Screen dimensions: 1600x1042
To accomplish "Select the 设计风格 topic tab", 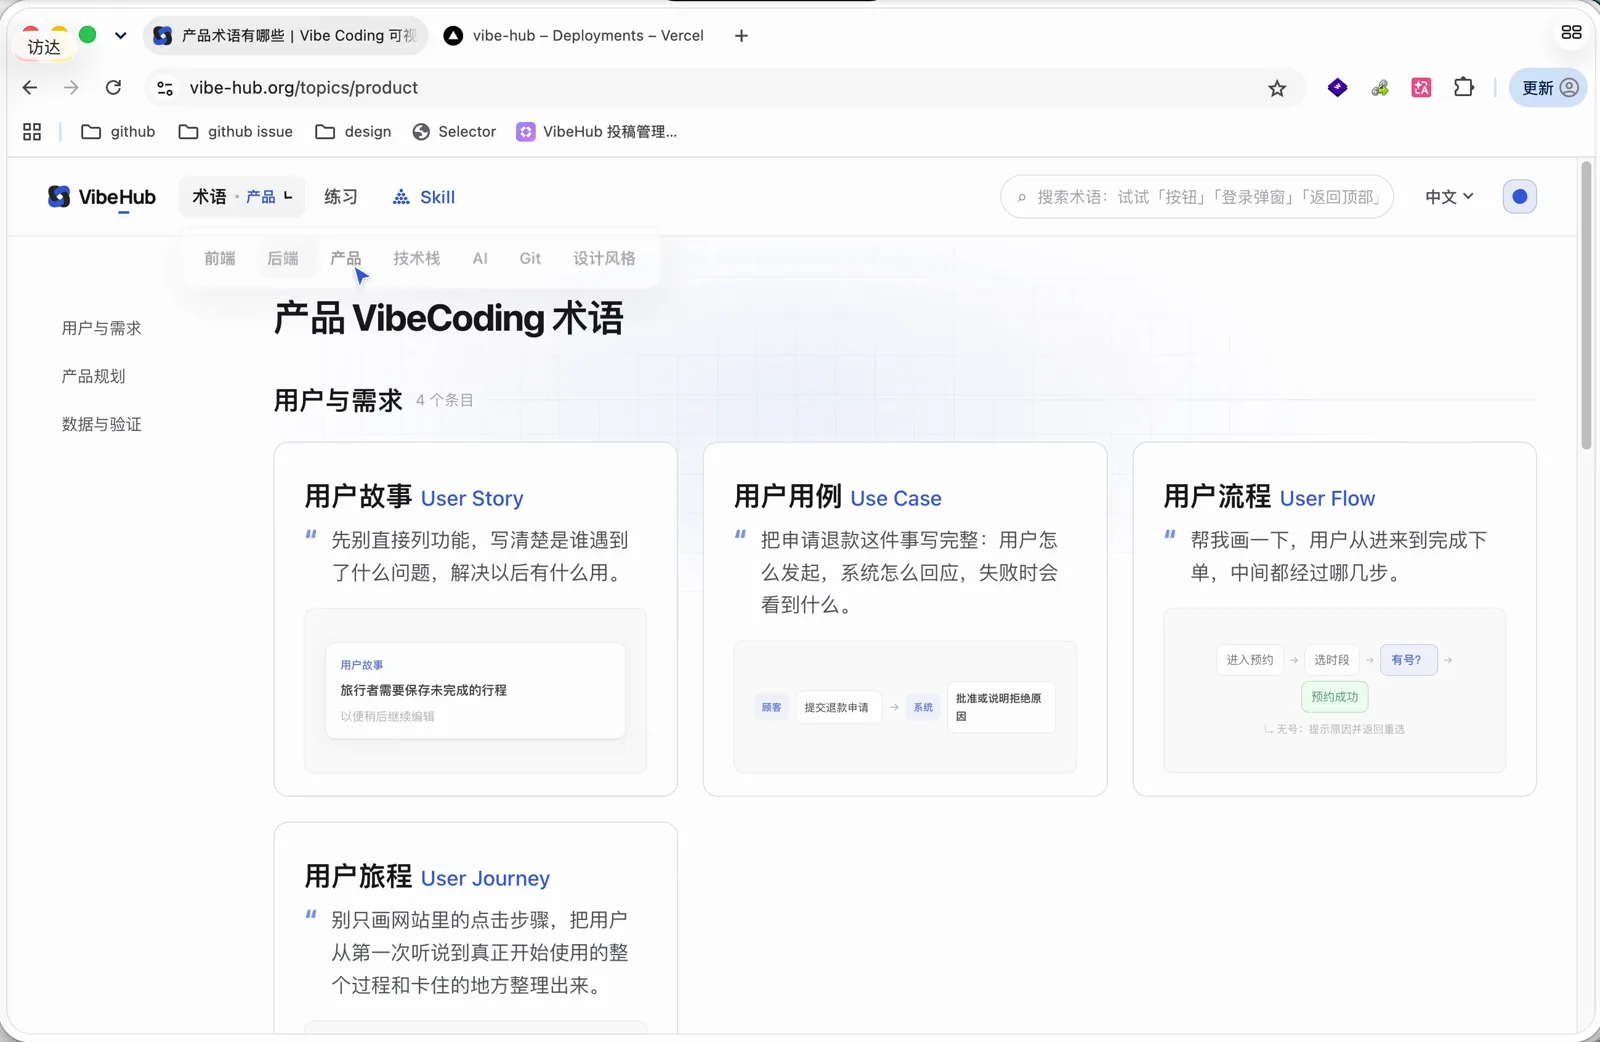I will pos(604,259).
